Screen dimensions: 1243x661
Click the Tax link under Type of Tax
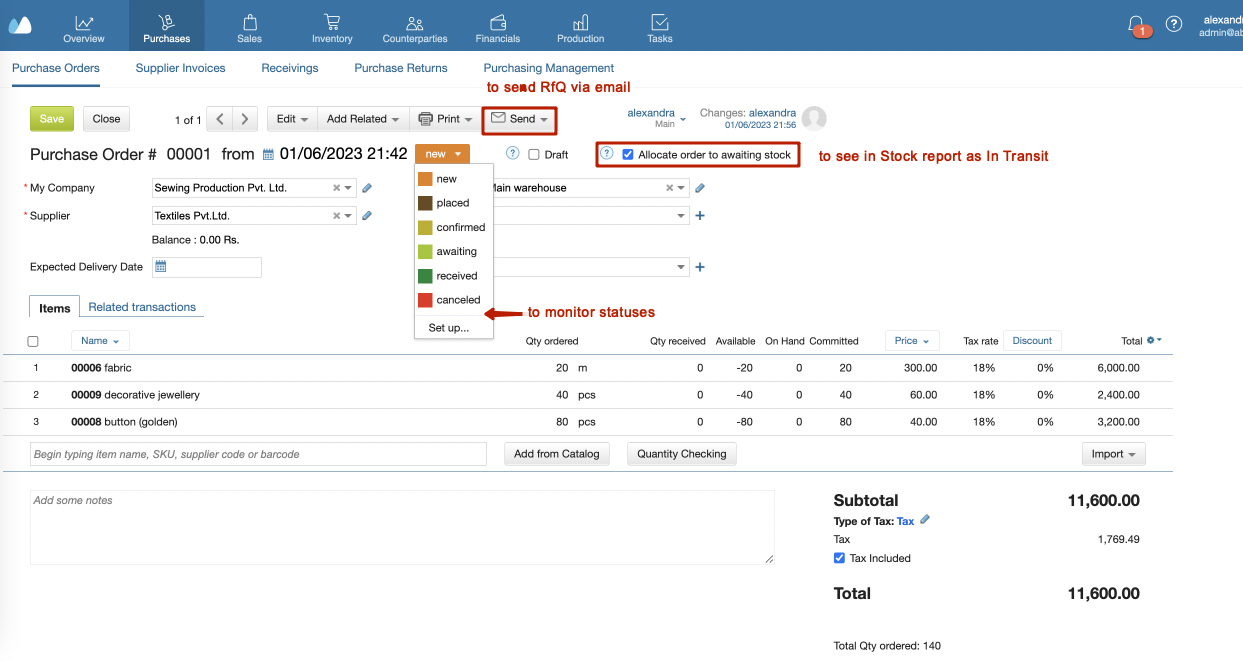click(905, 521)
